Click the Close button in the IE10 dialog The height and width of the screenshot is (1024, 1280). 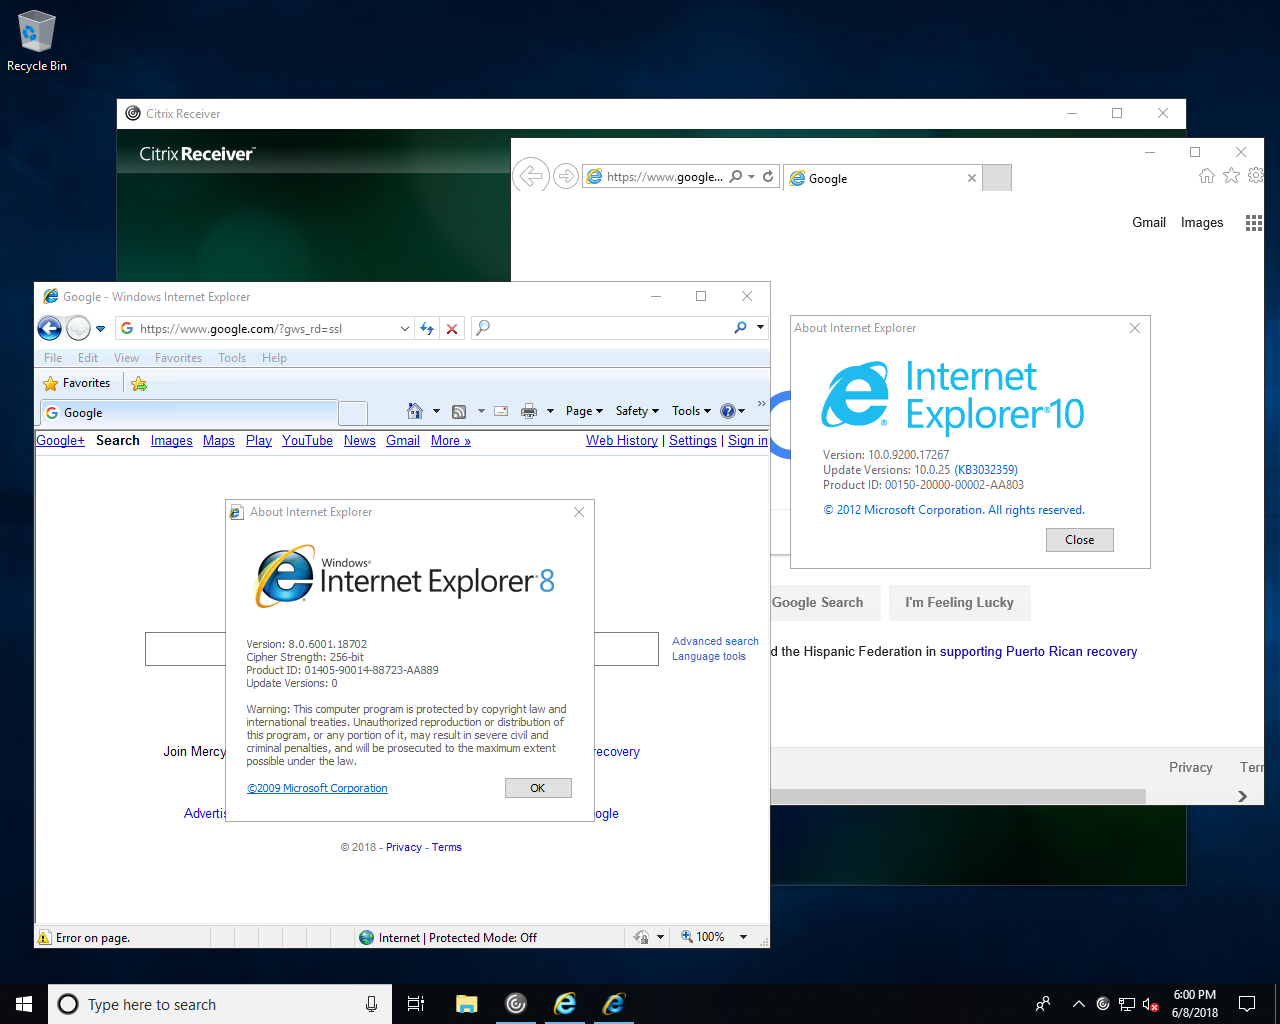[x=1079, y=539]
